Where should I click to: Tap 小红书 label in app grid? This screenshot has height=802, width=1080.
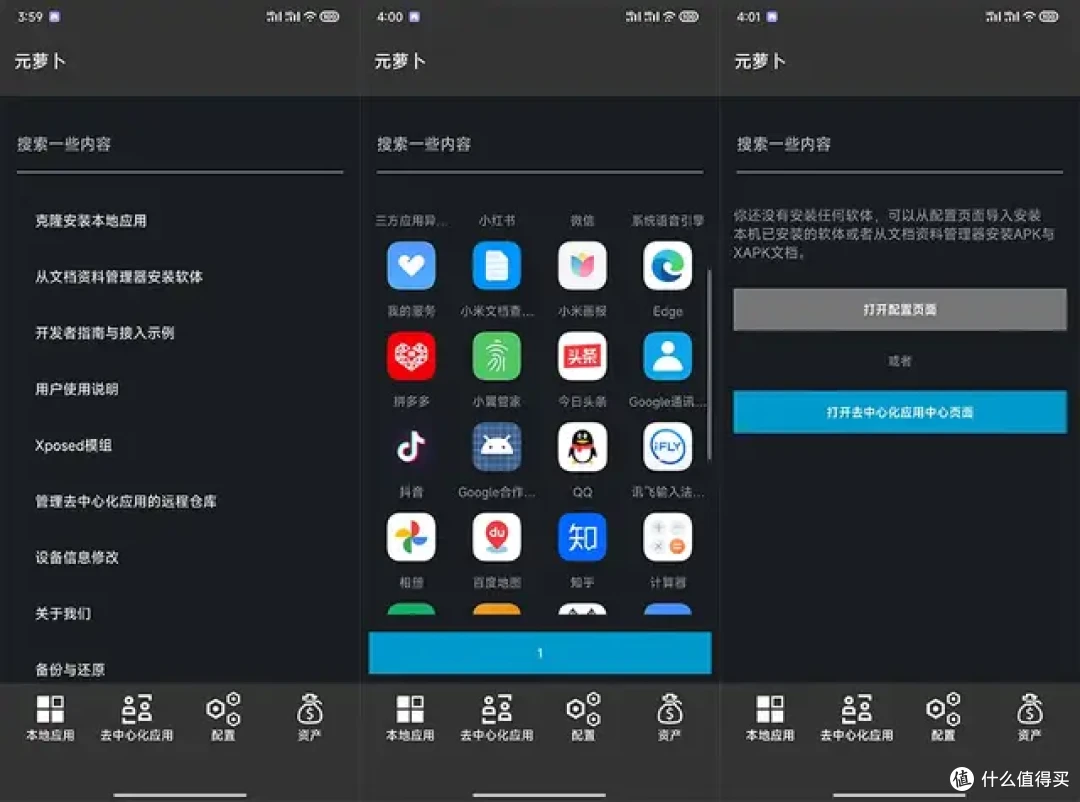click(x=497, y=220)
